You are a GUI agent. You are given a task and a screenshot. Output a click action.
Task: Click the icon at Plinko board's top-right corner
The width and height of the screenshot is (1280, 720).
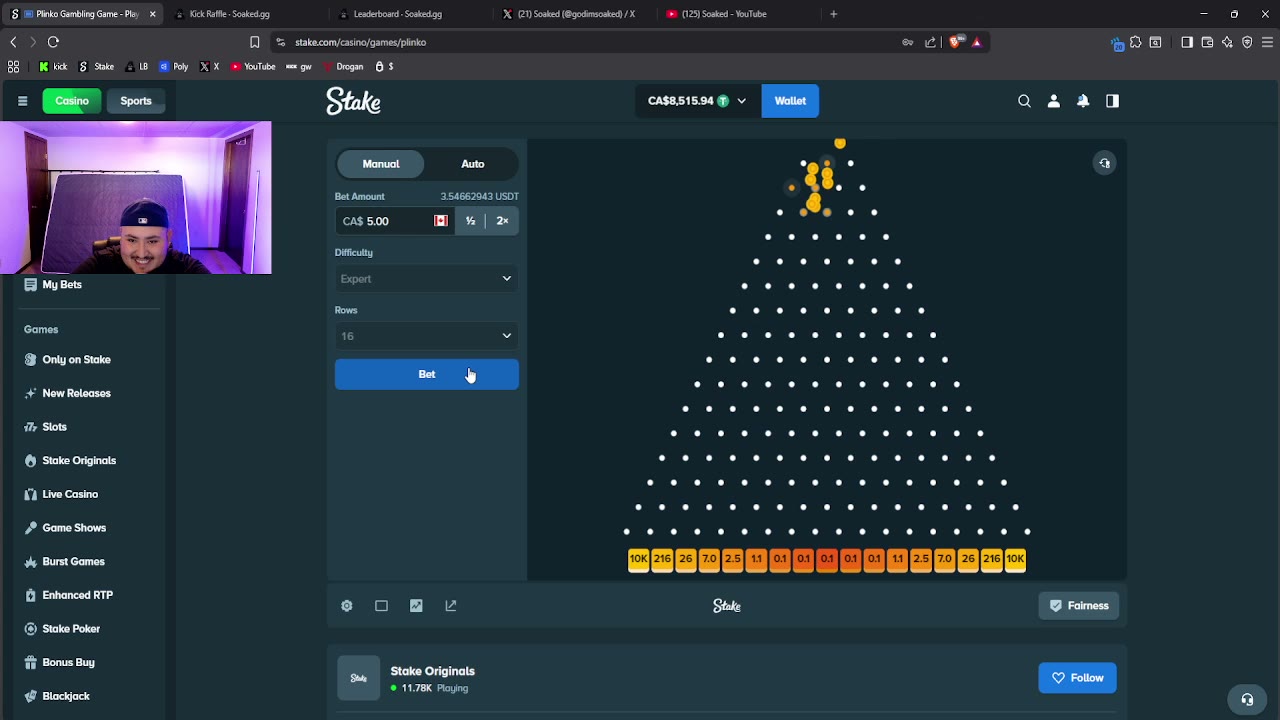click(x=1104, y=164)
